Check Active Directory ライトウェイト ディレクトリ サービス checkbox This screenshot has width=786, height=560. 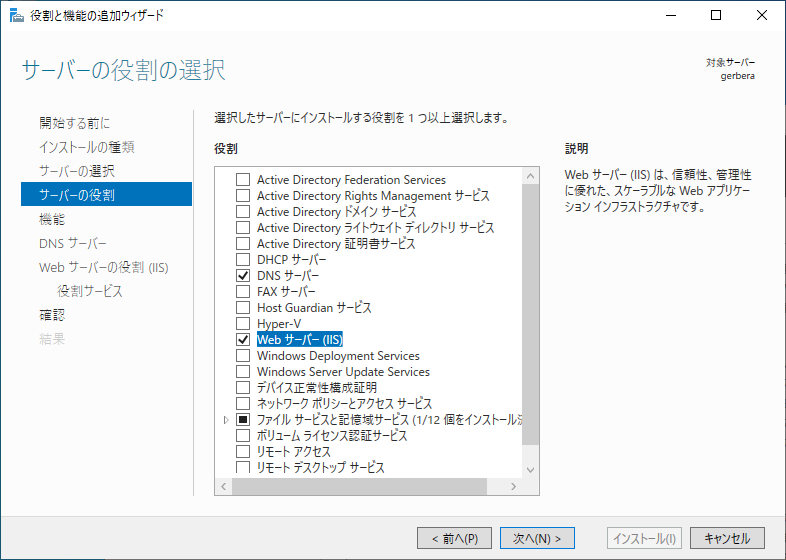point(243,228)
